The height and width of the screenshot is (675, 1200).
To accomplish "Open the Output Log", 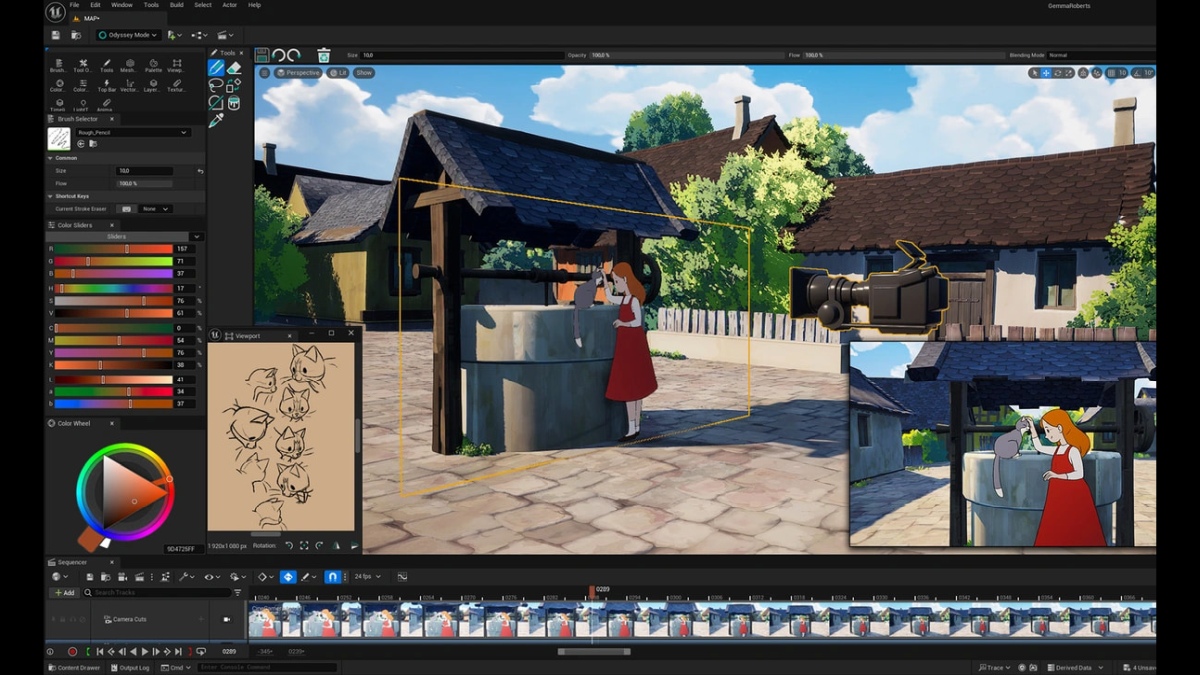I will (131, 667).
